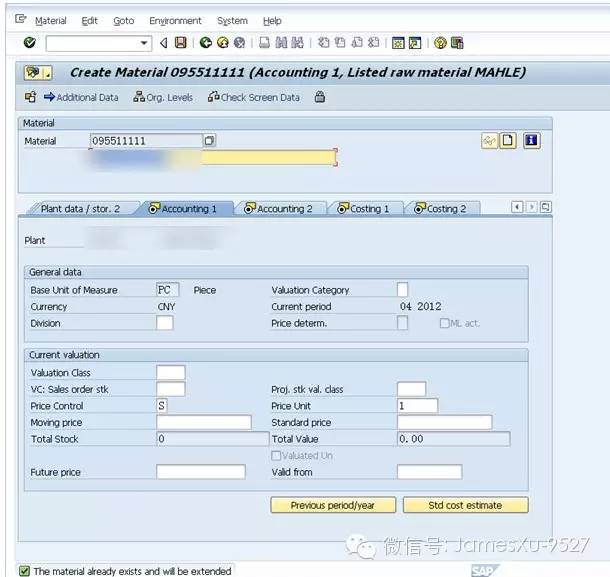This screenshot has height=577, width=610.
Task: Go to Previous Page icon
Action: 340,42
